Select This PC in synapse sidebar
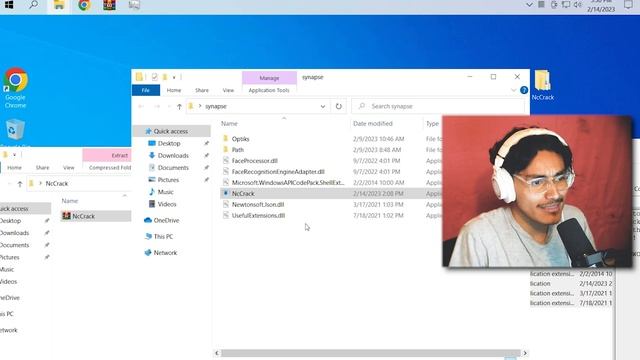Image resolution: width=640 pixels, height=360 pixels. 163,236
